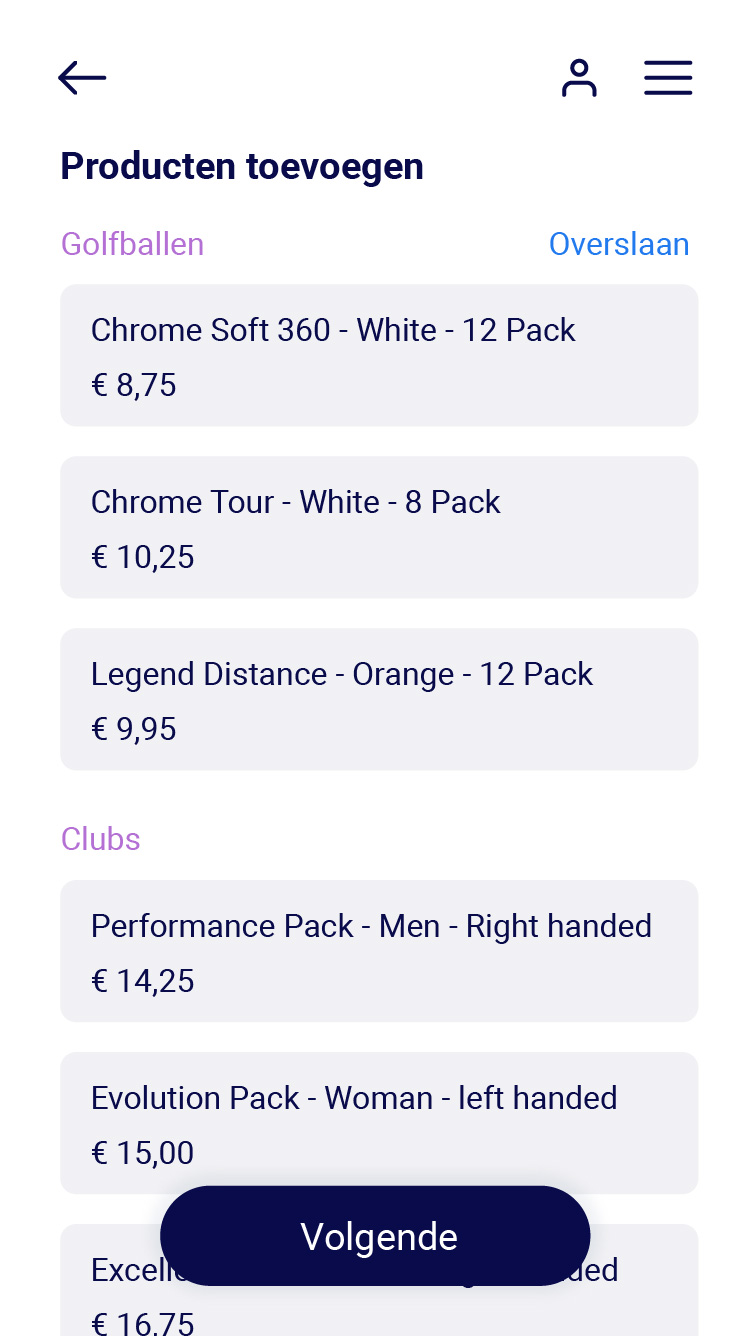Skip golf balls via Overslaan link
The width and height of the screenshot is (751, 1336).
(x=619, y=244)
